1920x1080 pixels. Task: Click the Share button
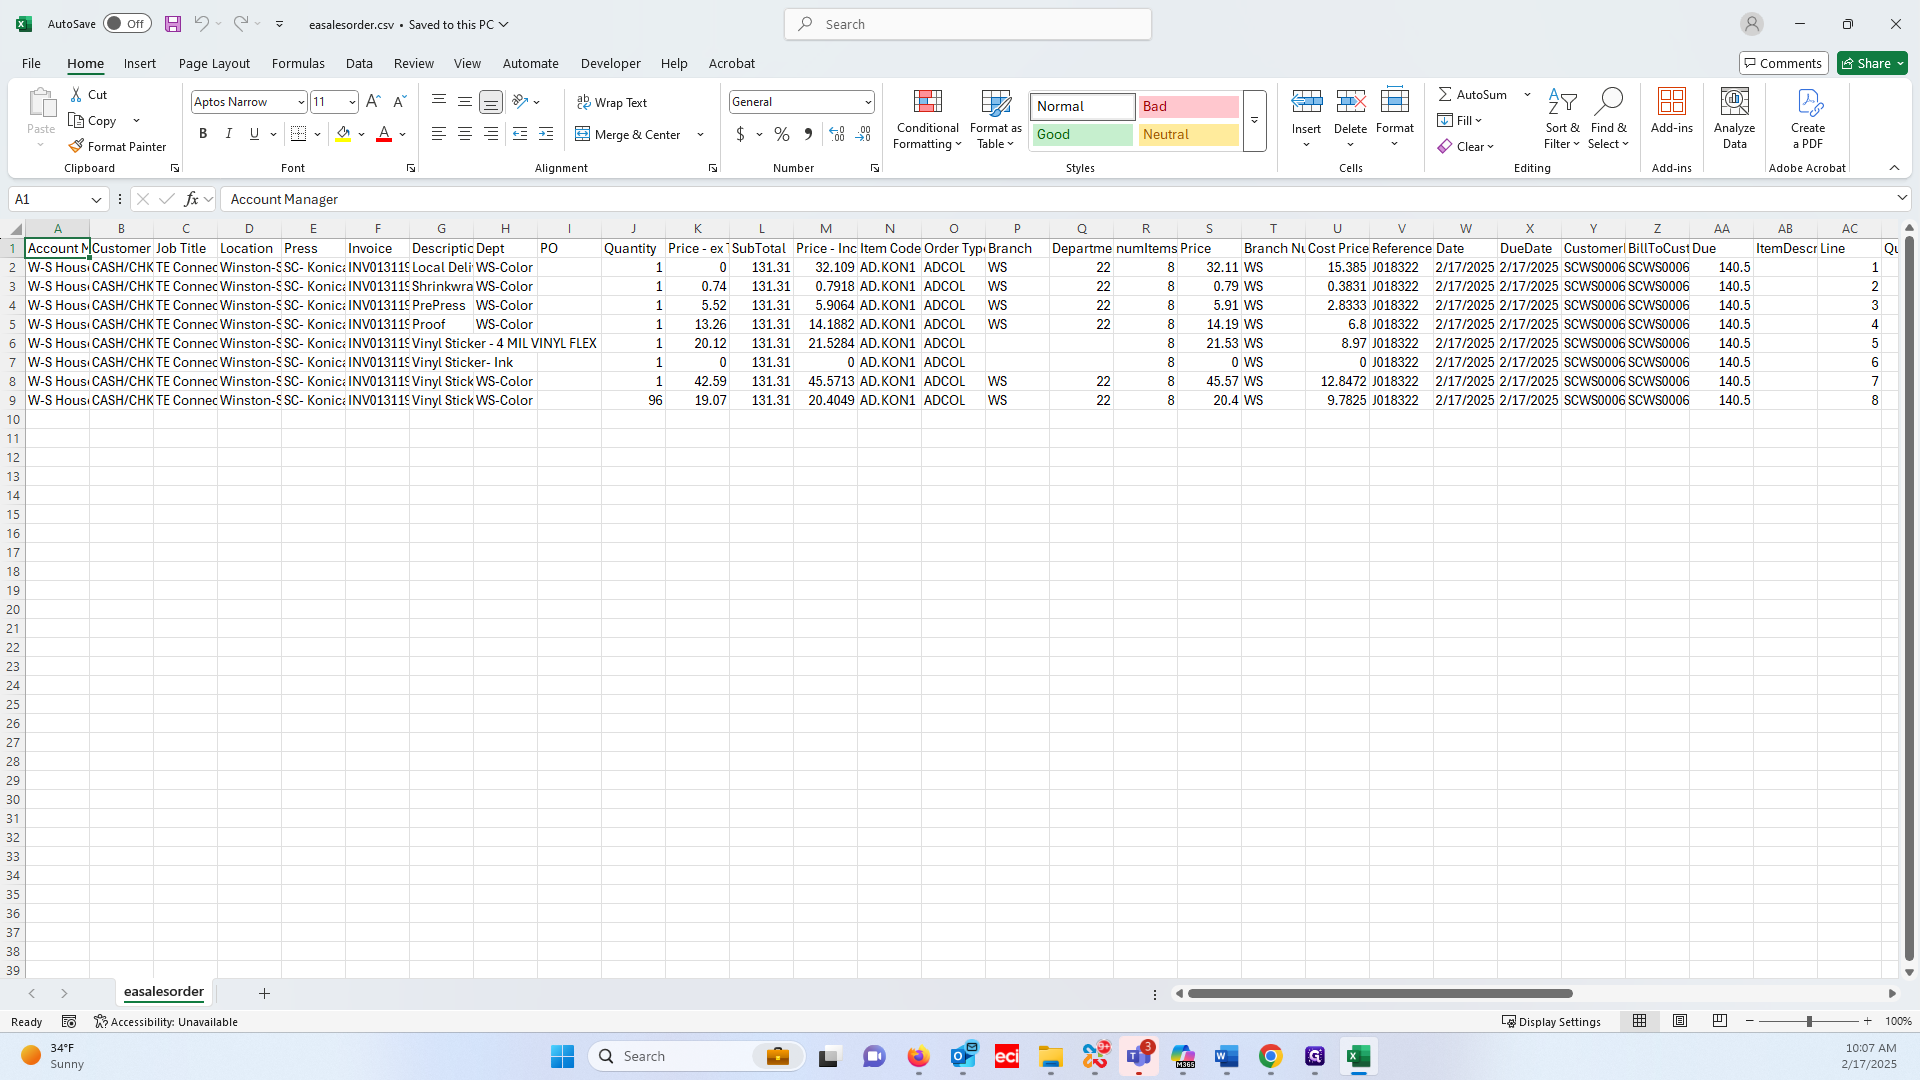[1873, 63]
